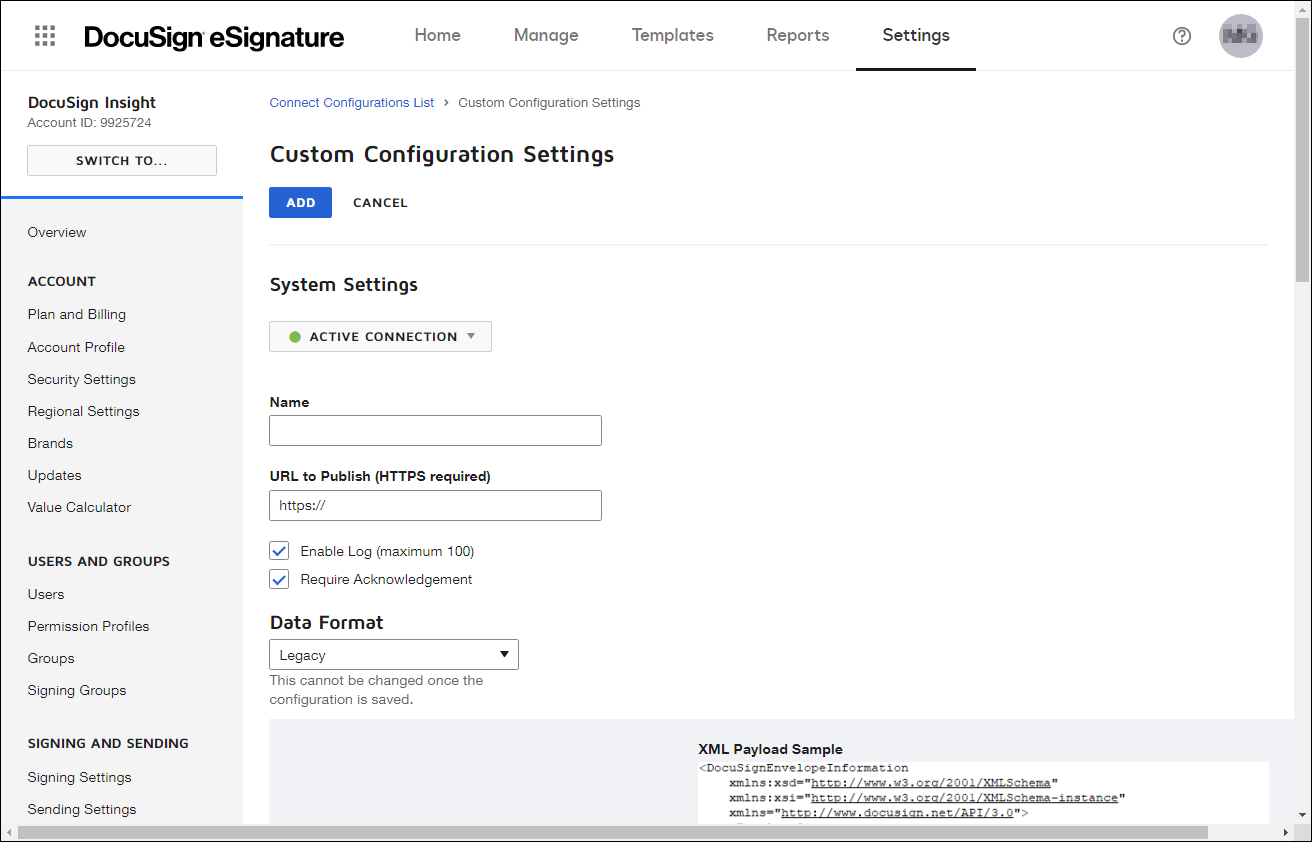Click the horizontal page scrollbar thumb
The height and width of the screenshot is (842, 1312).
[612, 832]
